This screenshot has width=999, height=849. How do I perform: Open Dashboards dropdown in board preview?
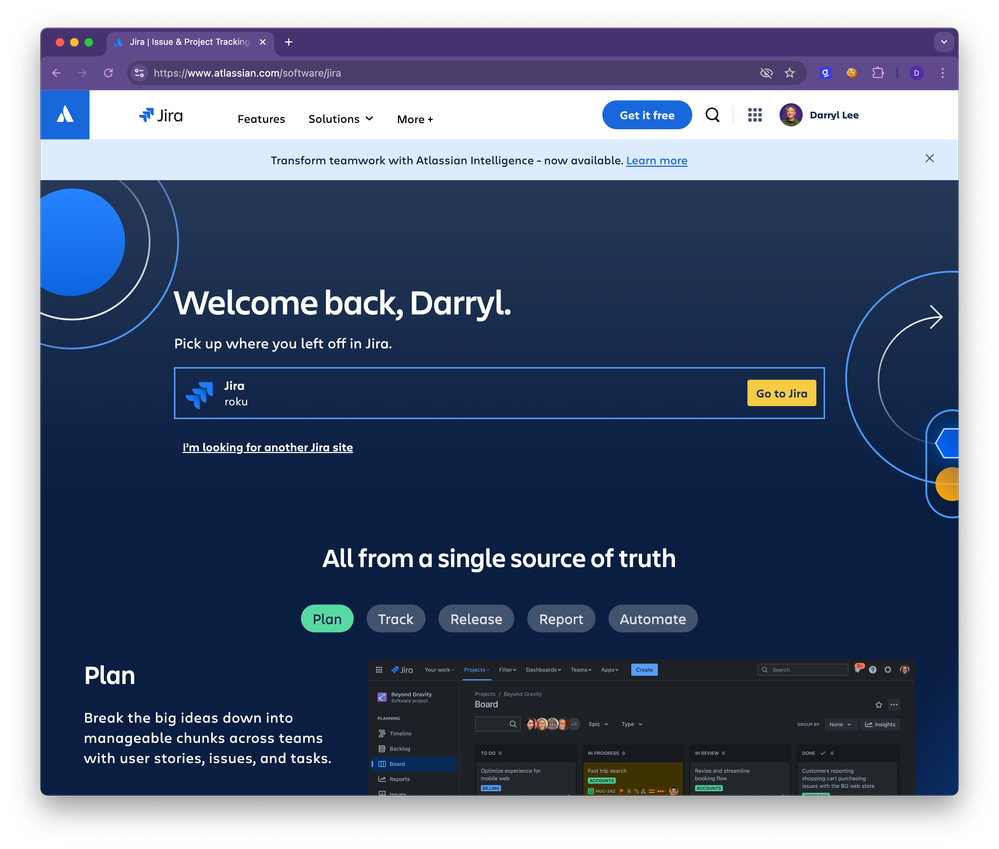pos(543,670)
